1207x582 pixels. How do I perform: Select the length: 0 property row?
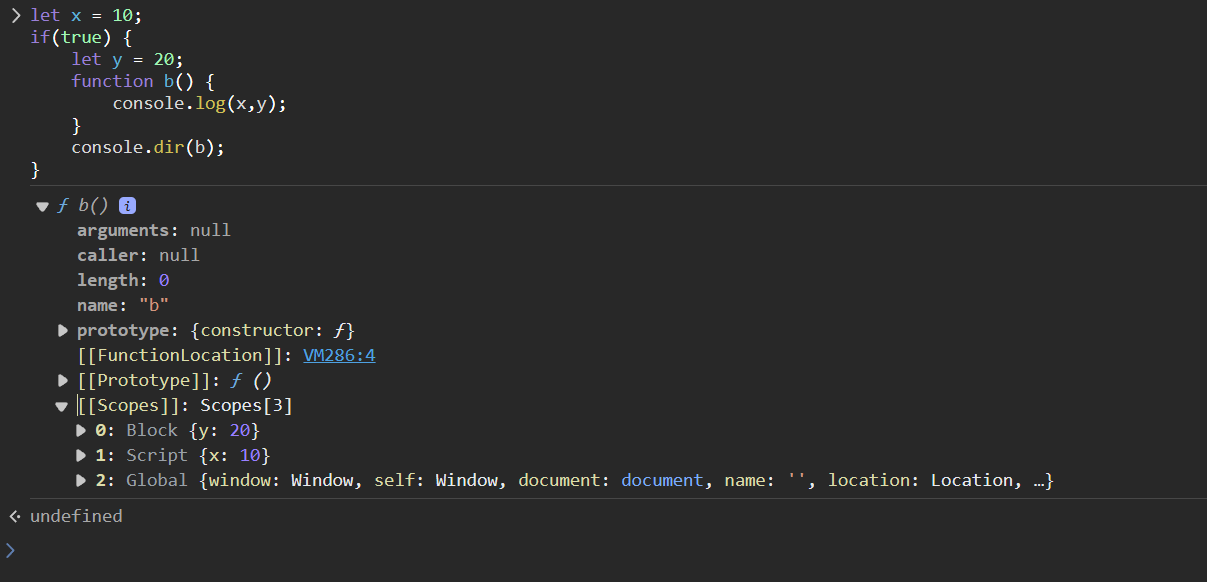(123, 280)
